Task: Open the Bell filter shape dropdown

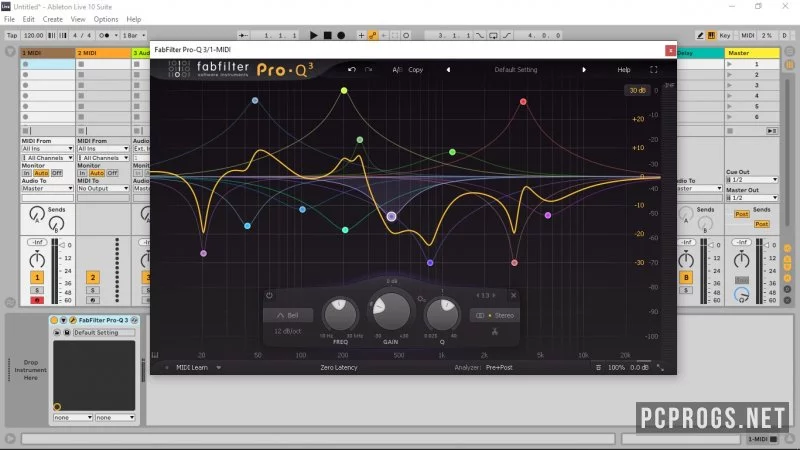Action: point(288,315)
